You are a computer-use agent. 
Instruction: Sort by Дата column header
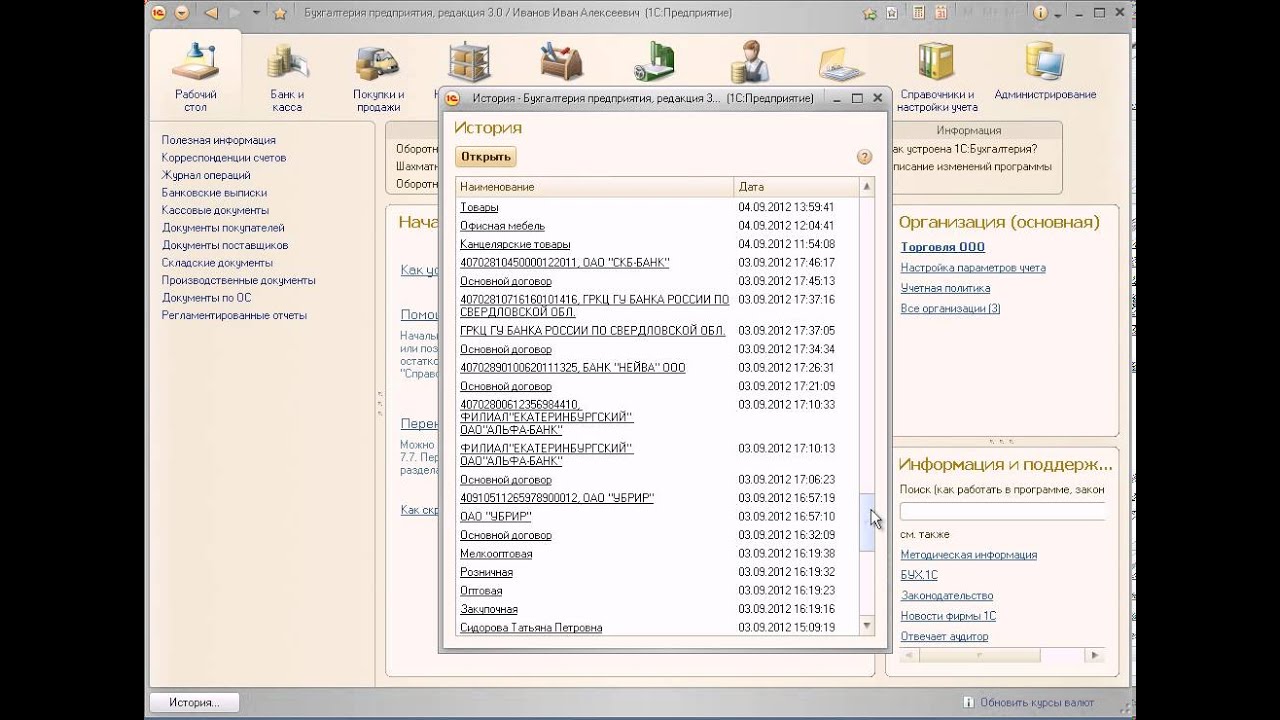[796, 187]
